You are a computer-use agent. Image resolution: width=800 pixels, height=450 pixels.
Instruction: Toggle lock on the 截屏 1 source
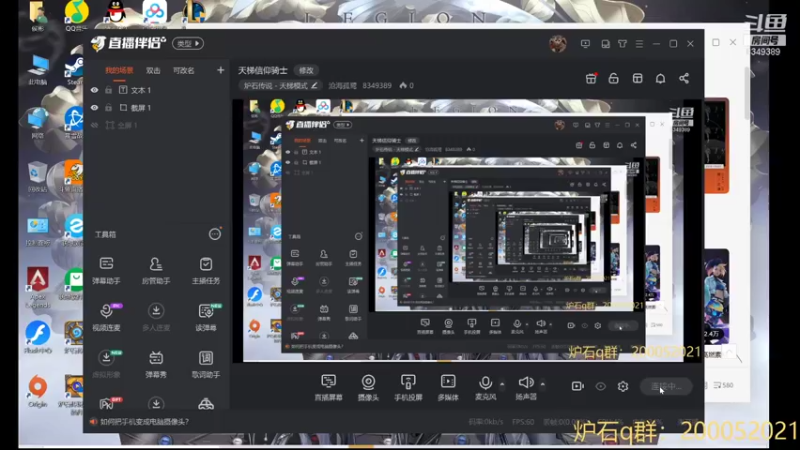pyautogui.click(x=108, y=108)
